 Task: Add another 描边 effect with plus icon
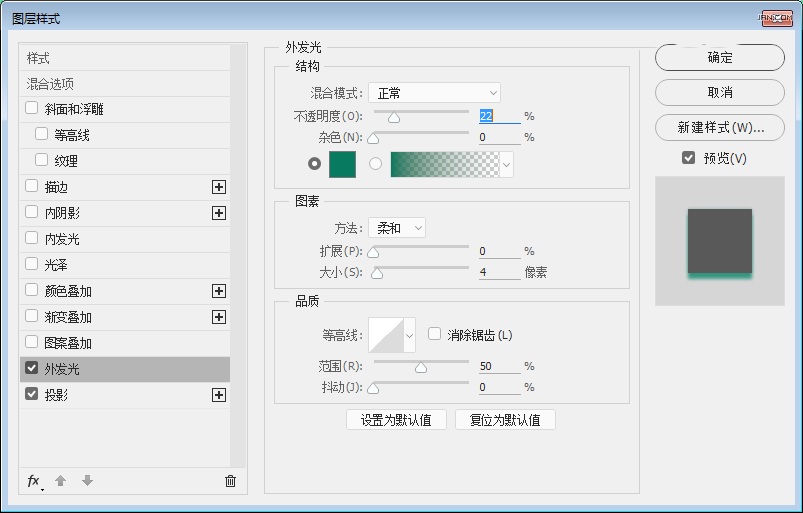(x=219, y=187)
